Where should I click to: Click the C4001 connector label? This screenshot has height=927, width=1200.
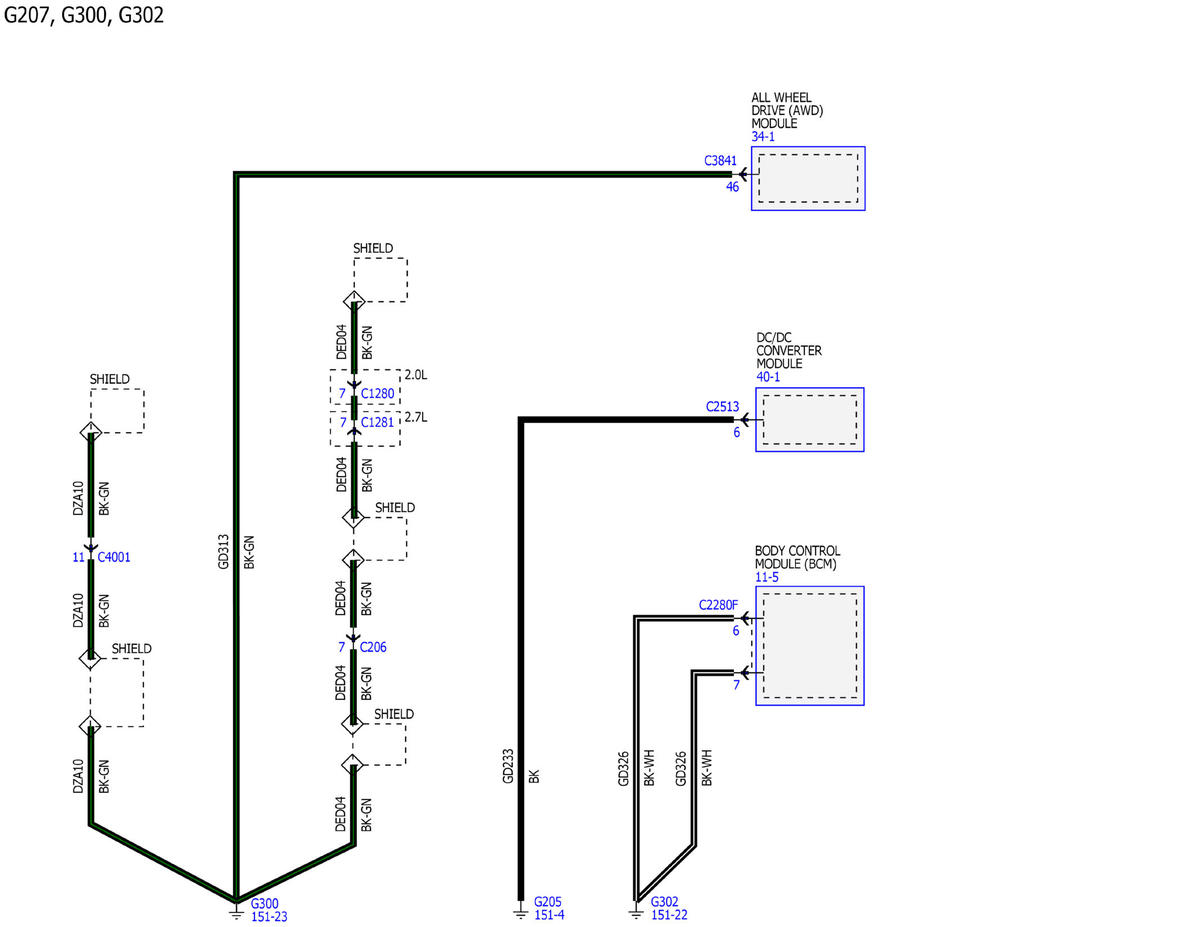[x=113, y=557]
